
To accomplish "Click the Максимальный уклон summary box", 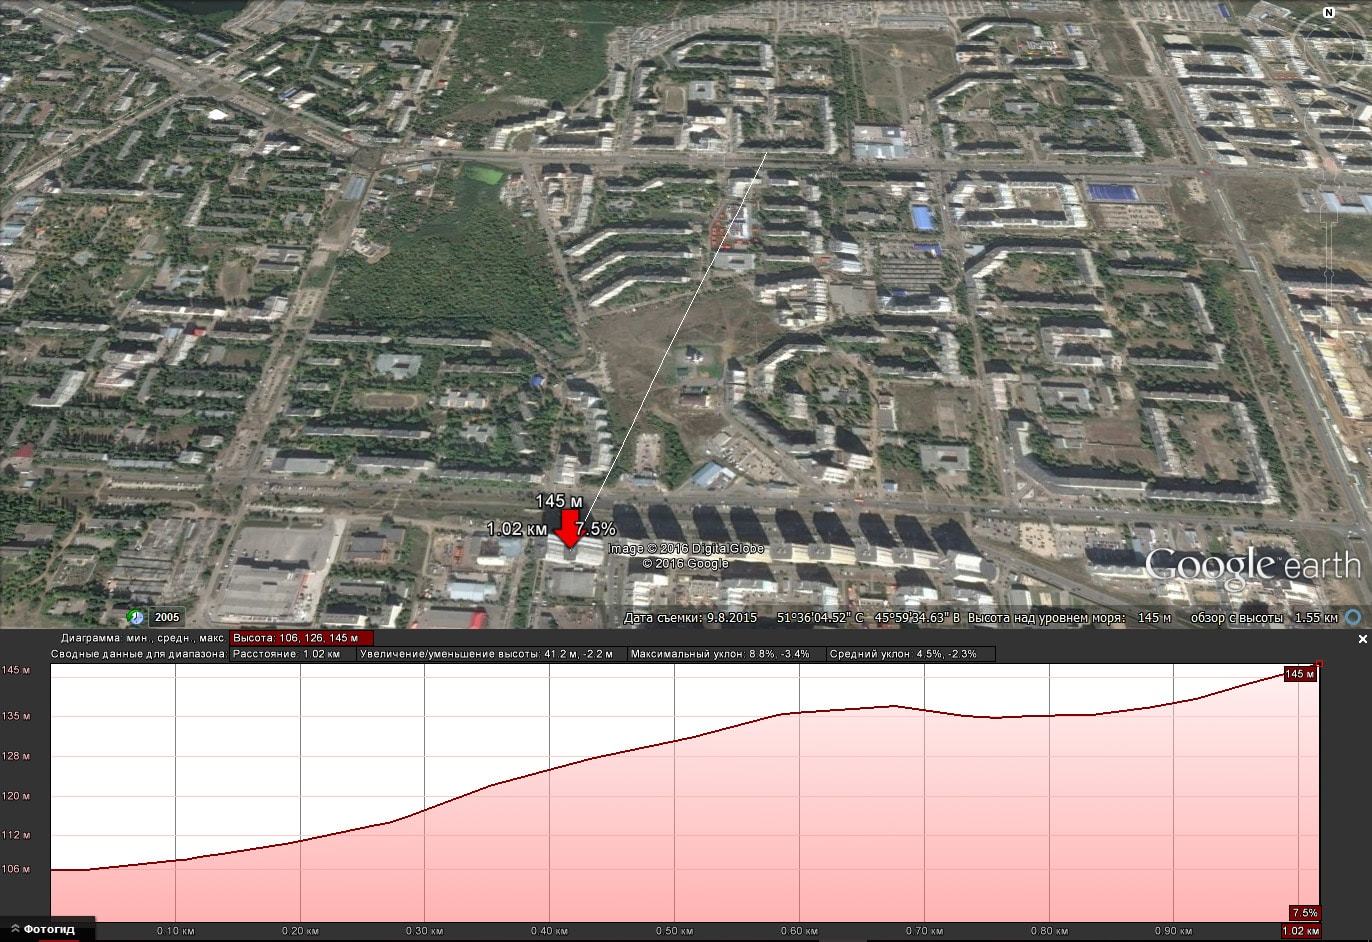I will coord(726,654).
